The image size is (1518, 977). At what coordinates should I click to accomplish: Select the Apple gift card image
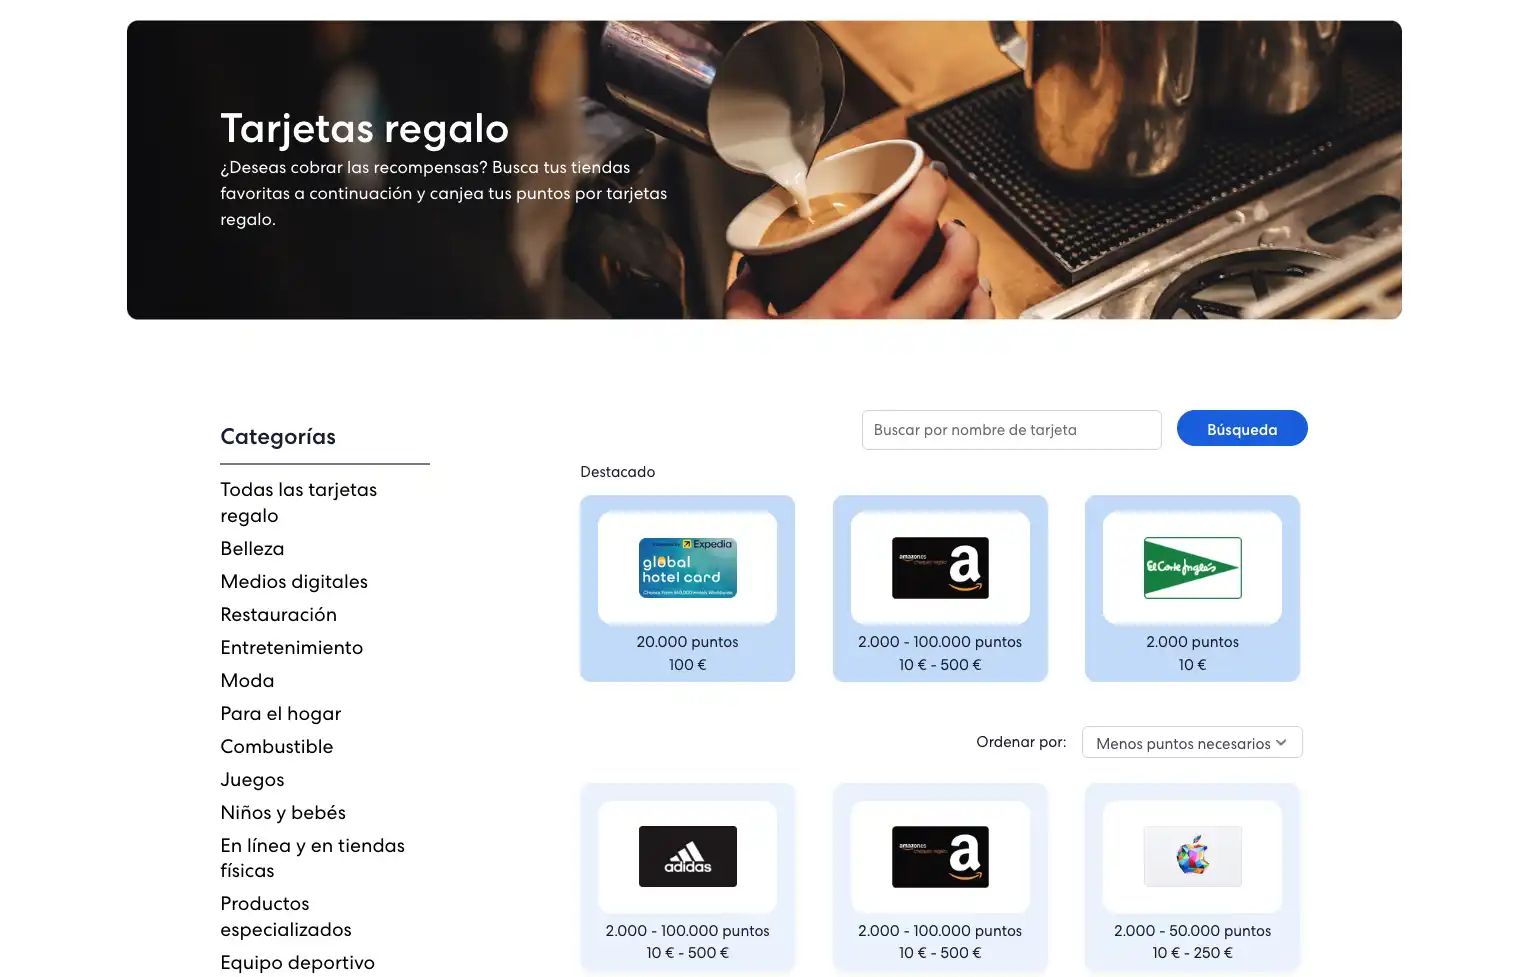pyautogui.click(x=1192, y=856)
